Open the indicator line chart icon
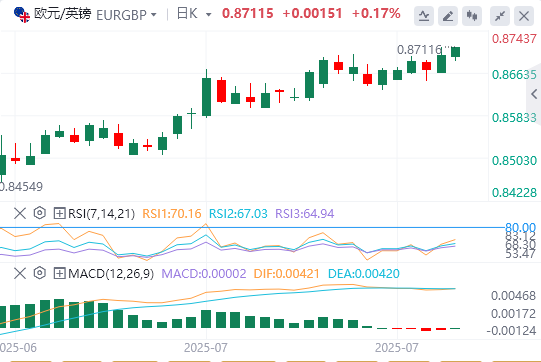Viewport: 541px width, 362px height. pos(424,16)
